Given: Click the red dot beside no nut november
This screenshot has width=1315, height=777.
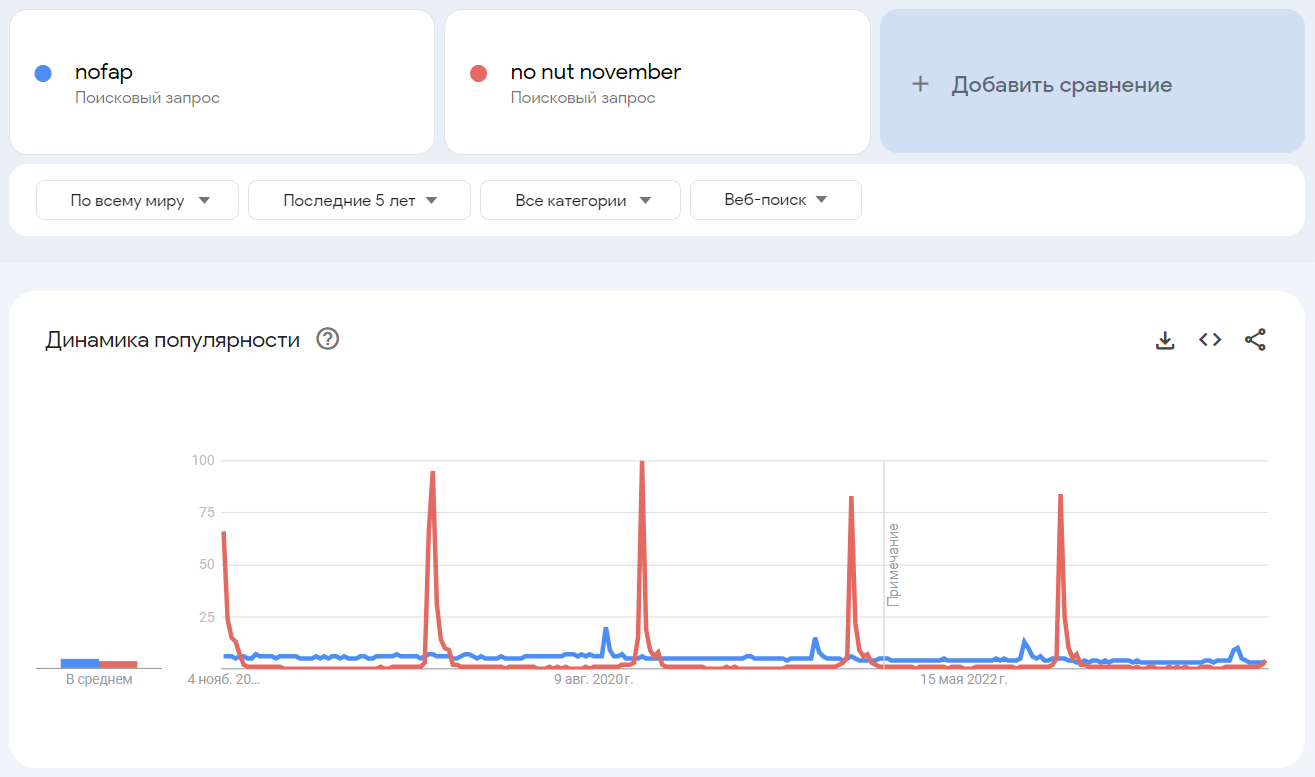Looking at the screenshot, I should [x=478, y=73].
